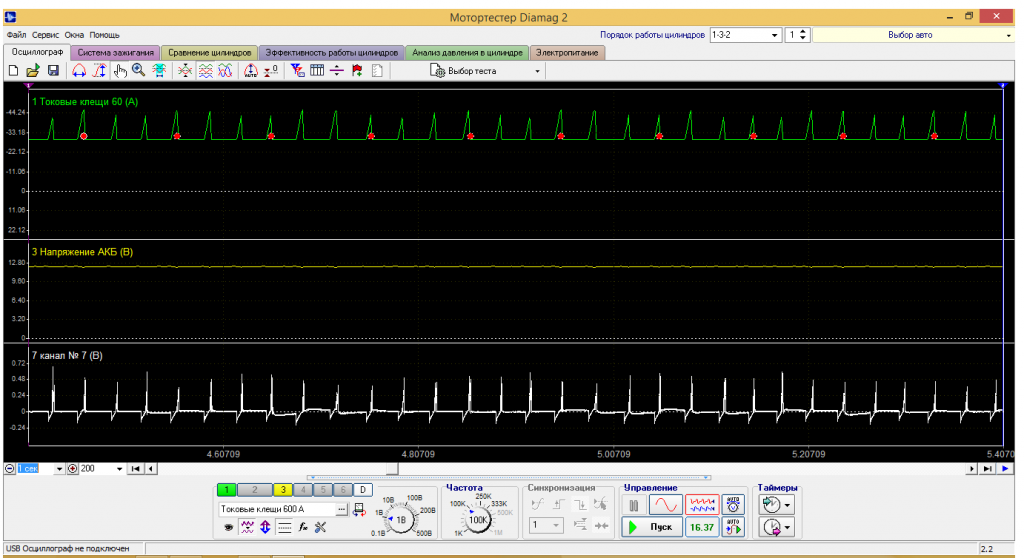1024x558 pixels.
Task: Click the pause button
Action: coord(633,505)
